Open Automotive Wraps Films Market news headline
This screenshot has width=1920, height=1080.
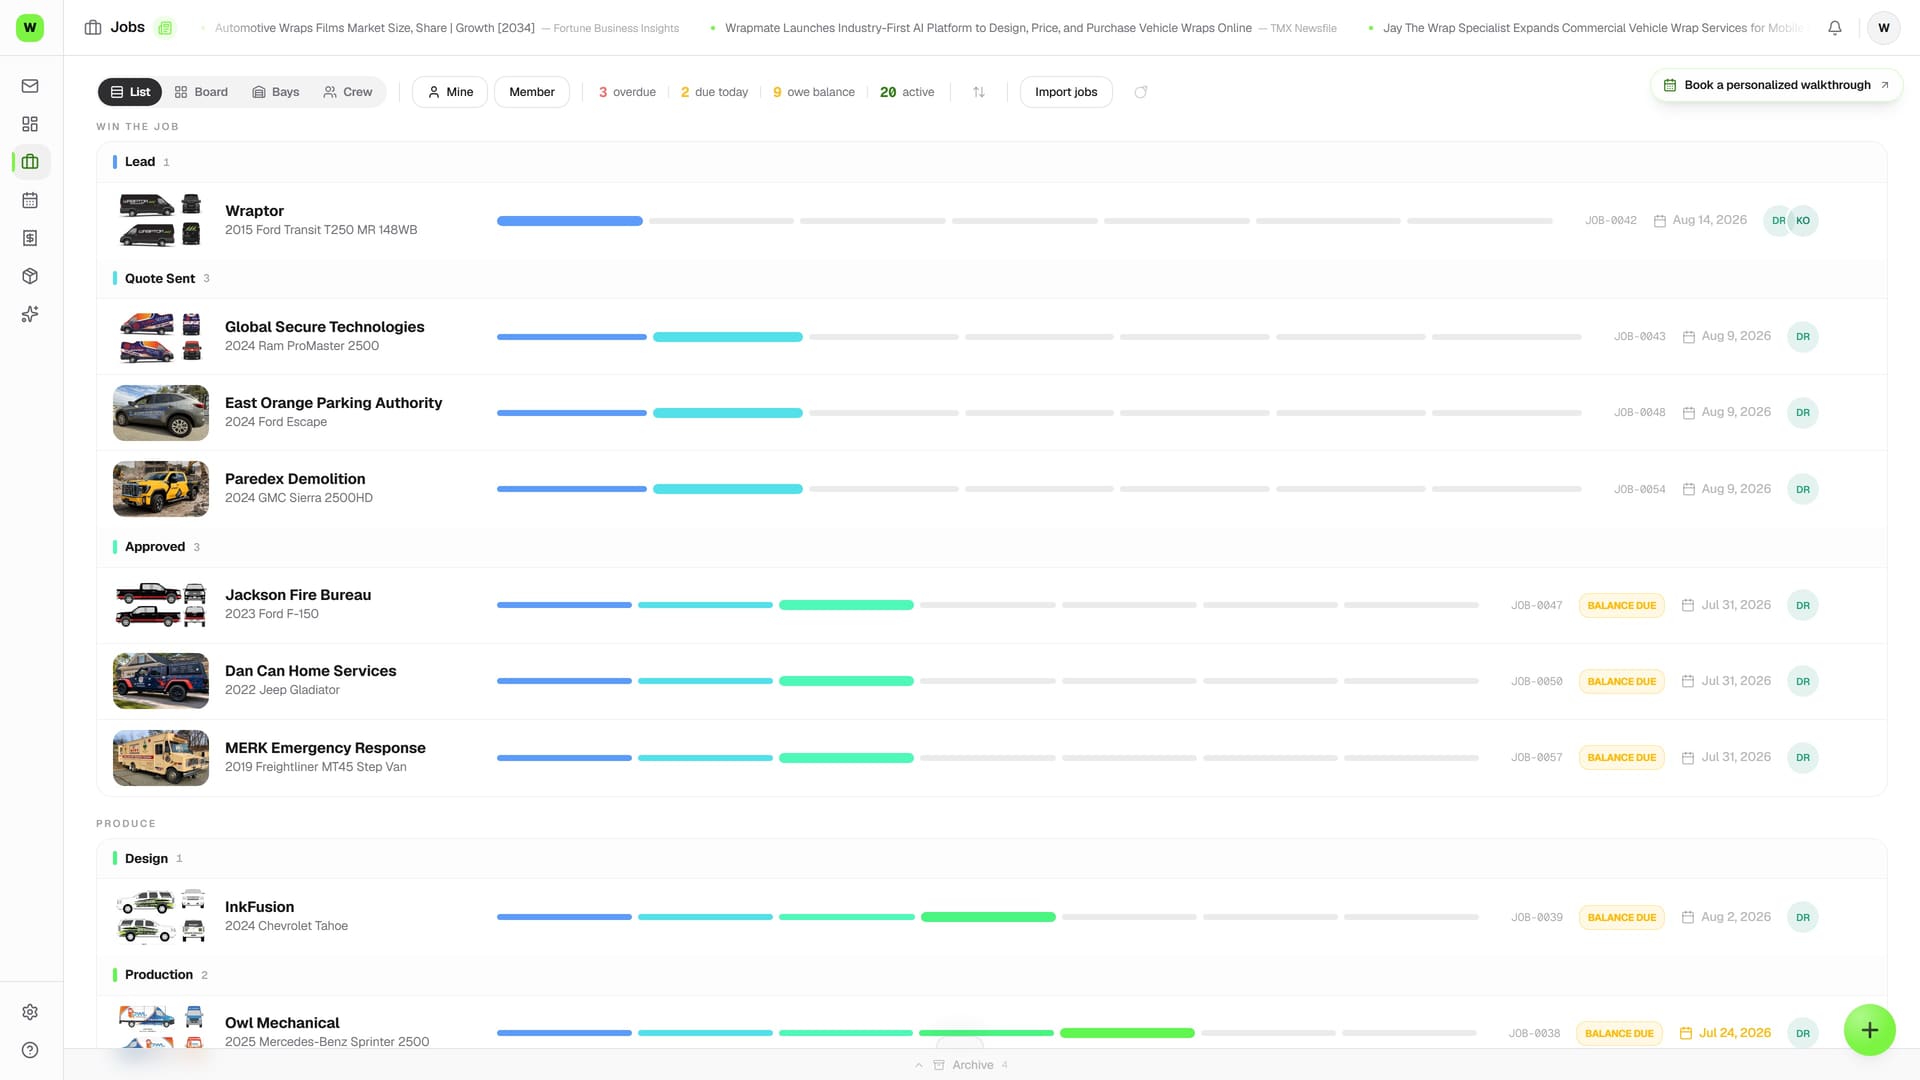pos(447,28)
